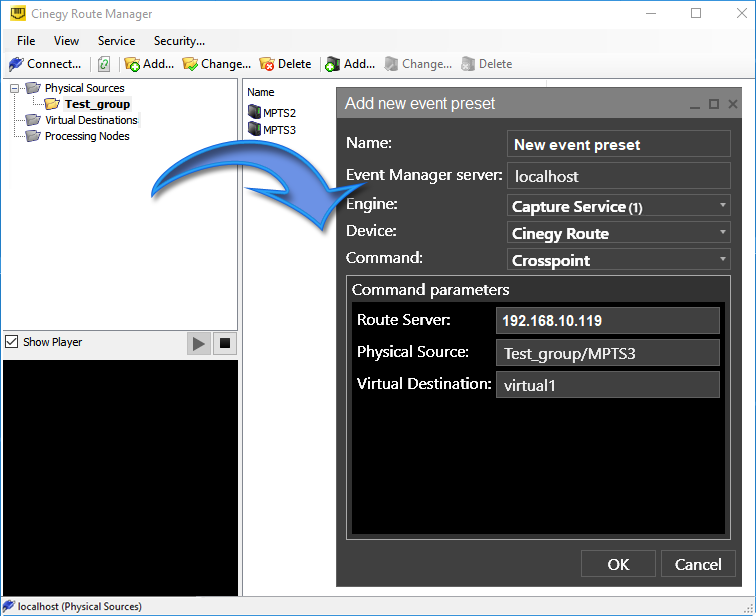Click the Add folder icon in the toolbar
This screenshot has height=616, width=756.
[x=132, y=64]
